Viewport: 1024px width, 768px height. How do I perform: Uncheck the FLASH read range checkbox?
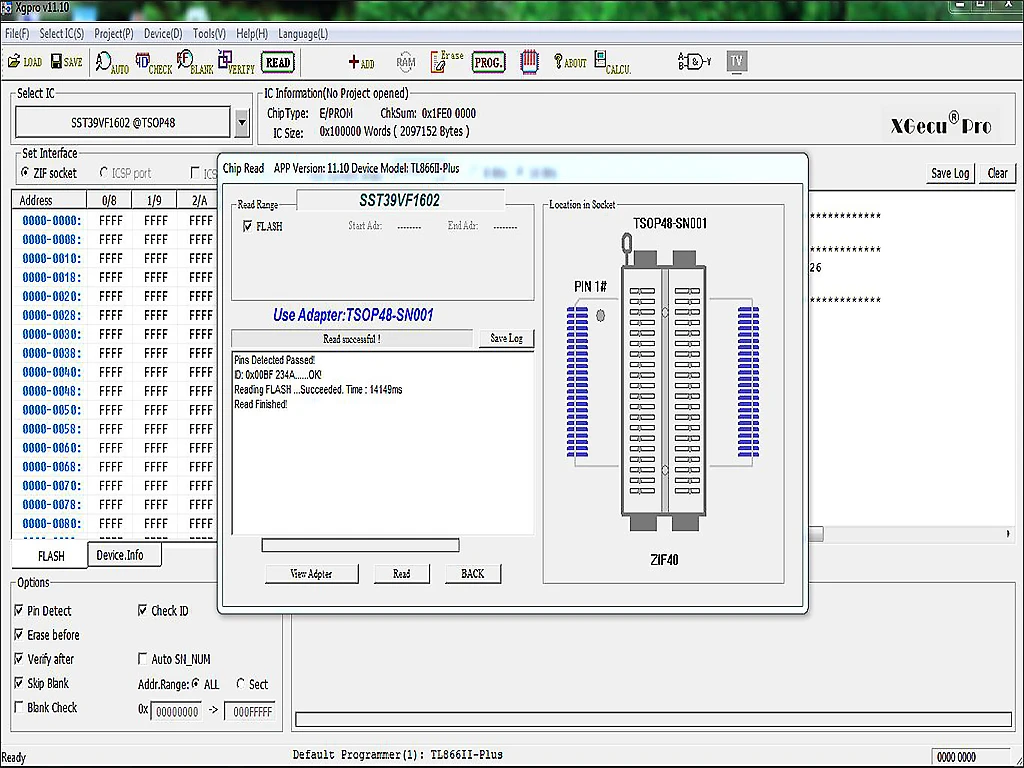click(x=247, y=227)
